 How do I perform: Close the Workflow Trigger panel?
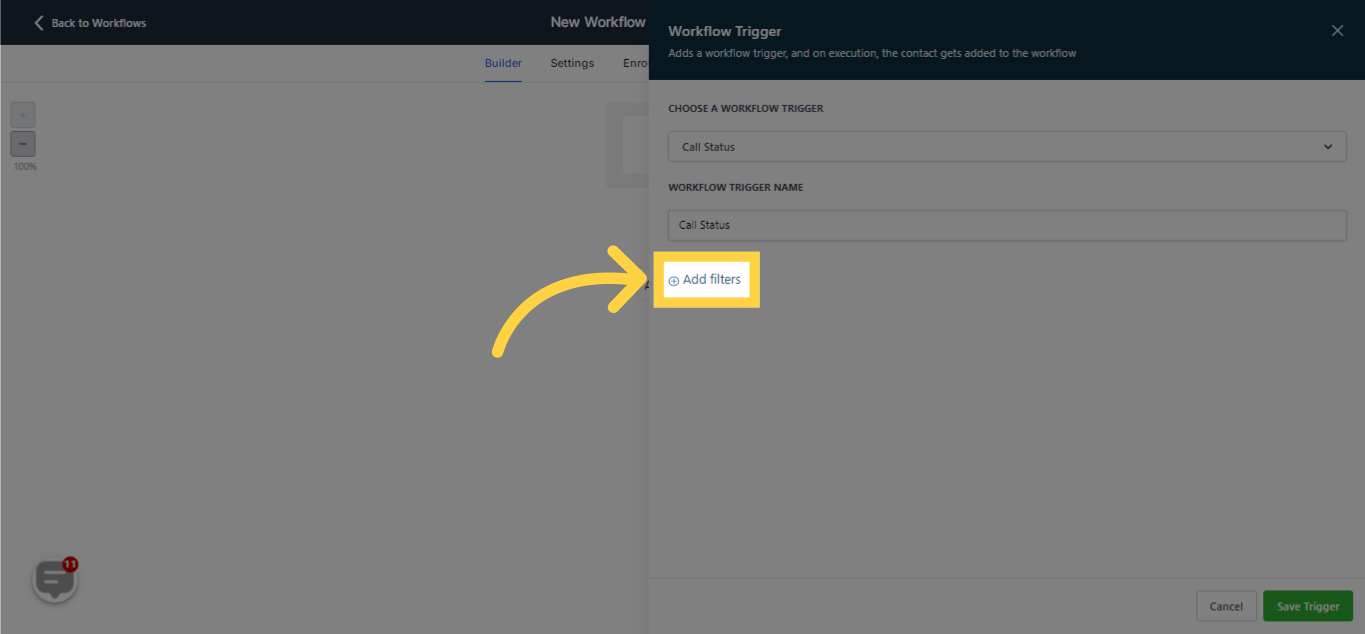pyautogui.click(x=1337, y=30)
